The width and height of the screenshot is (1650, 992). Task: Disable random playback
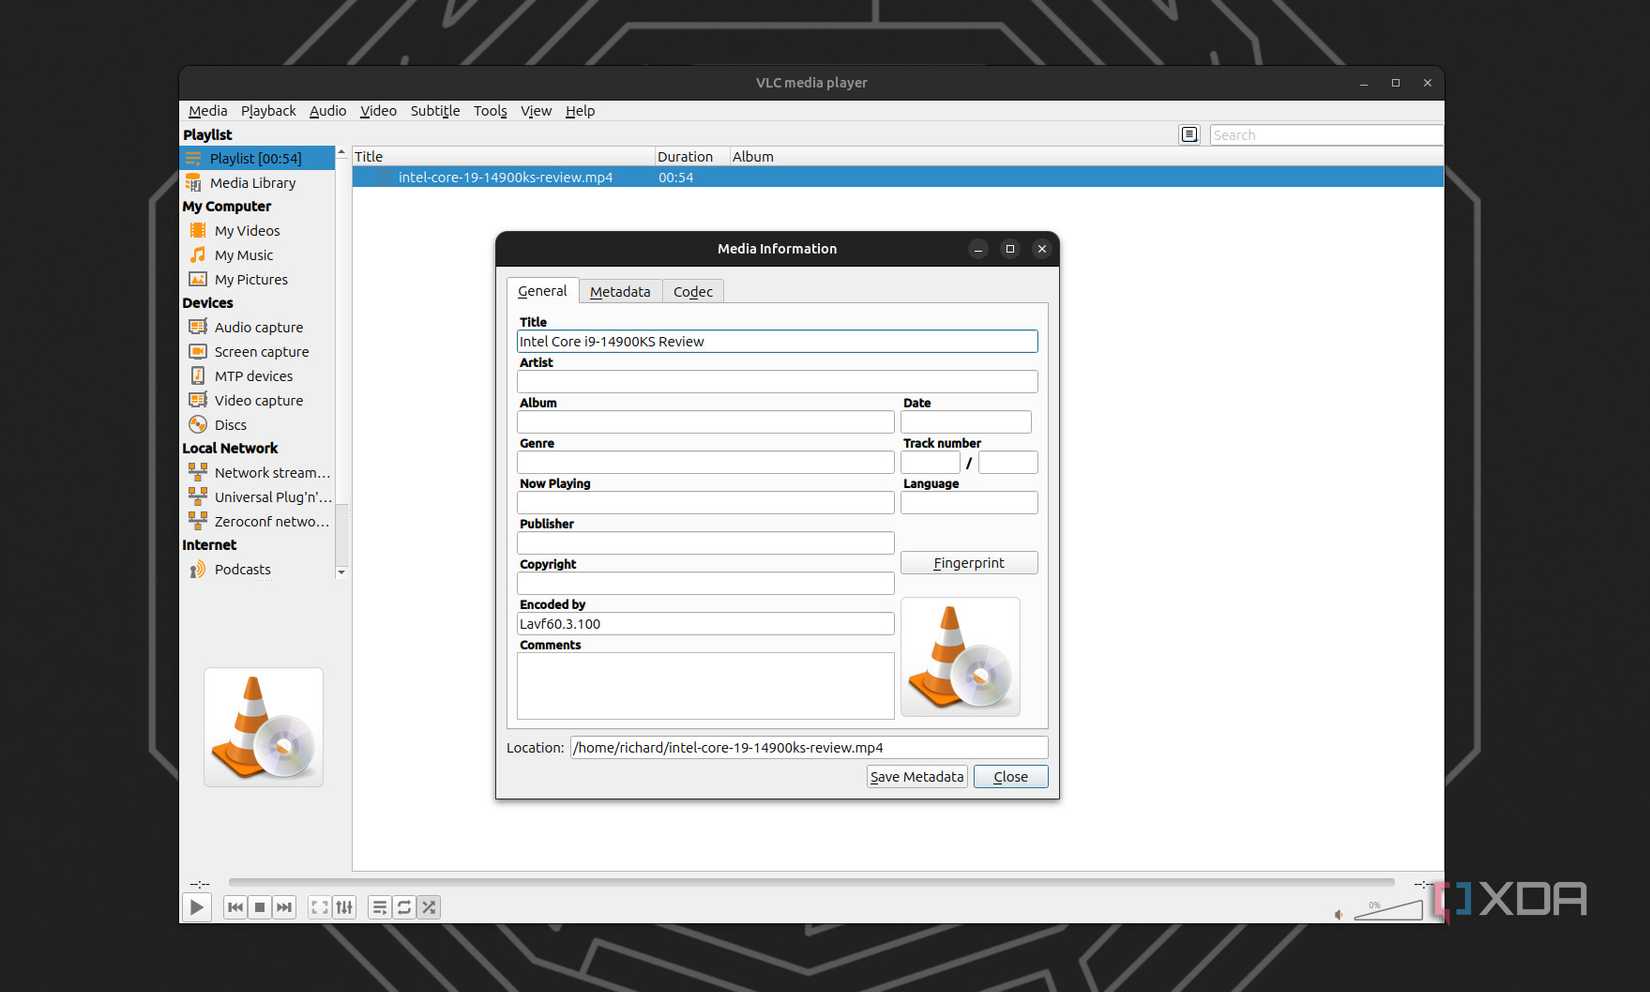(428, 906)
